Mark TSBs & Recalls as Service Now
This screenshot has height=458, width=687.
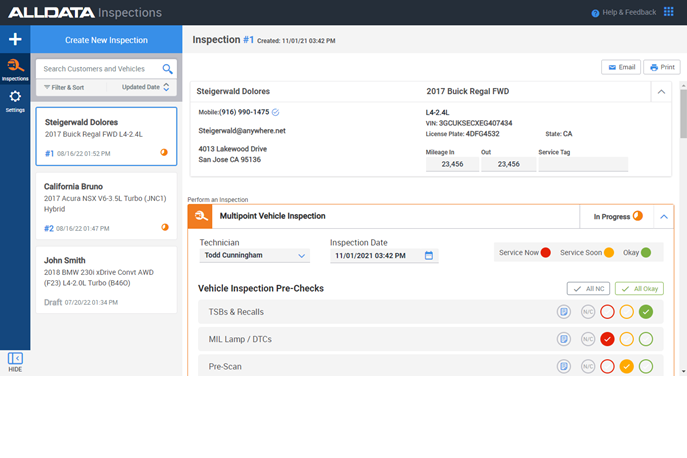(x=607, y=312)
